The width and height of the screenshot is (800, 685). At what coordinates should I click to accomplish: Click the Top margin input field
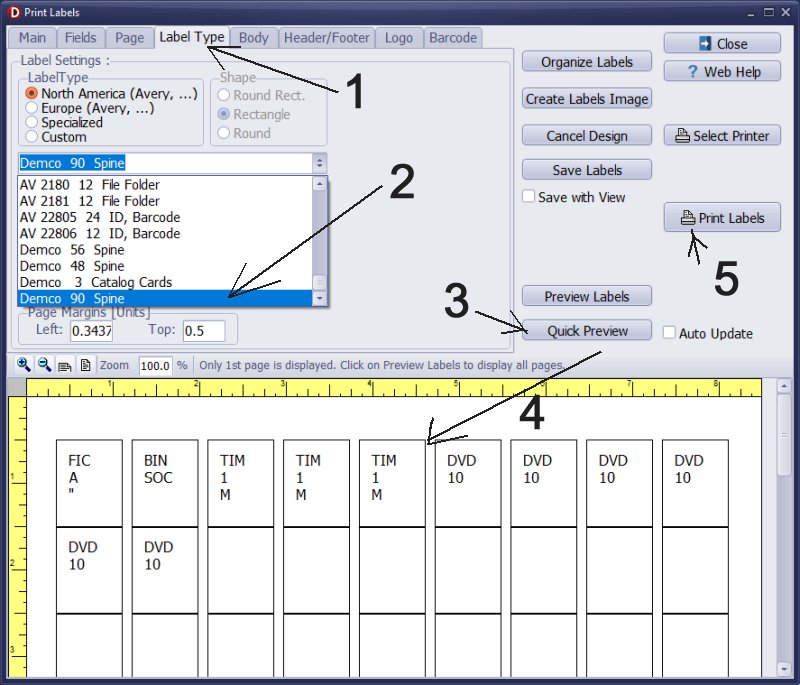(x=204, y=331)
